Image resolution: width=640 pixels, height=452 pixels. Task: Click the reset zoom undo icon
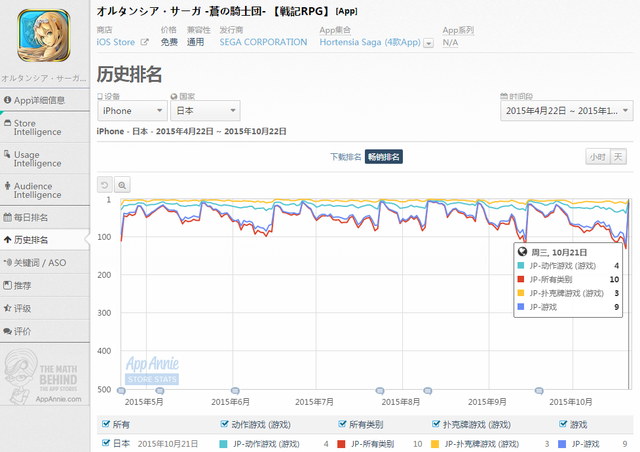click(104, 185)
